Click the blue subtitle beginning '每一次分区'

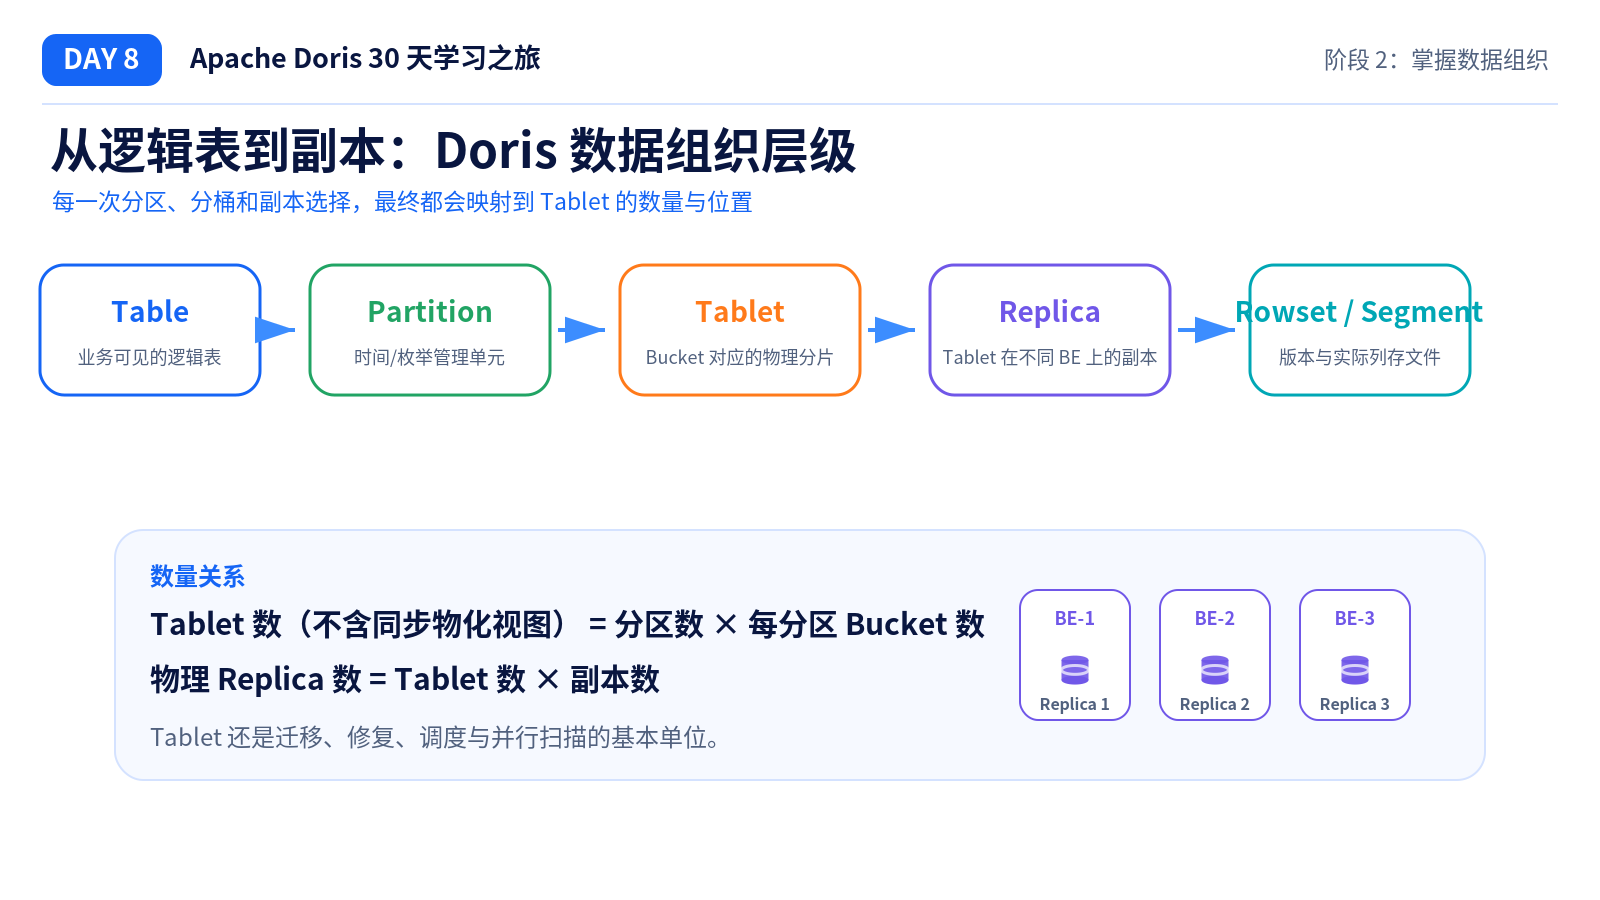coord(402,202)
